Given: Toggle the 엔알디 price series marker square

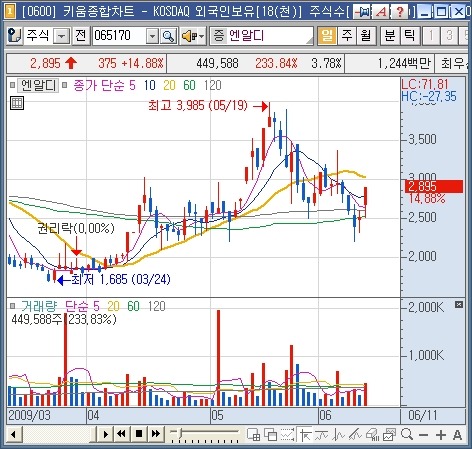Looking at the screenshot, I should (x=12, y=85).
